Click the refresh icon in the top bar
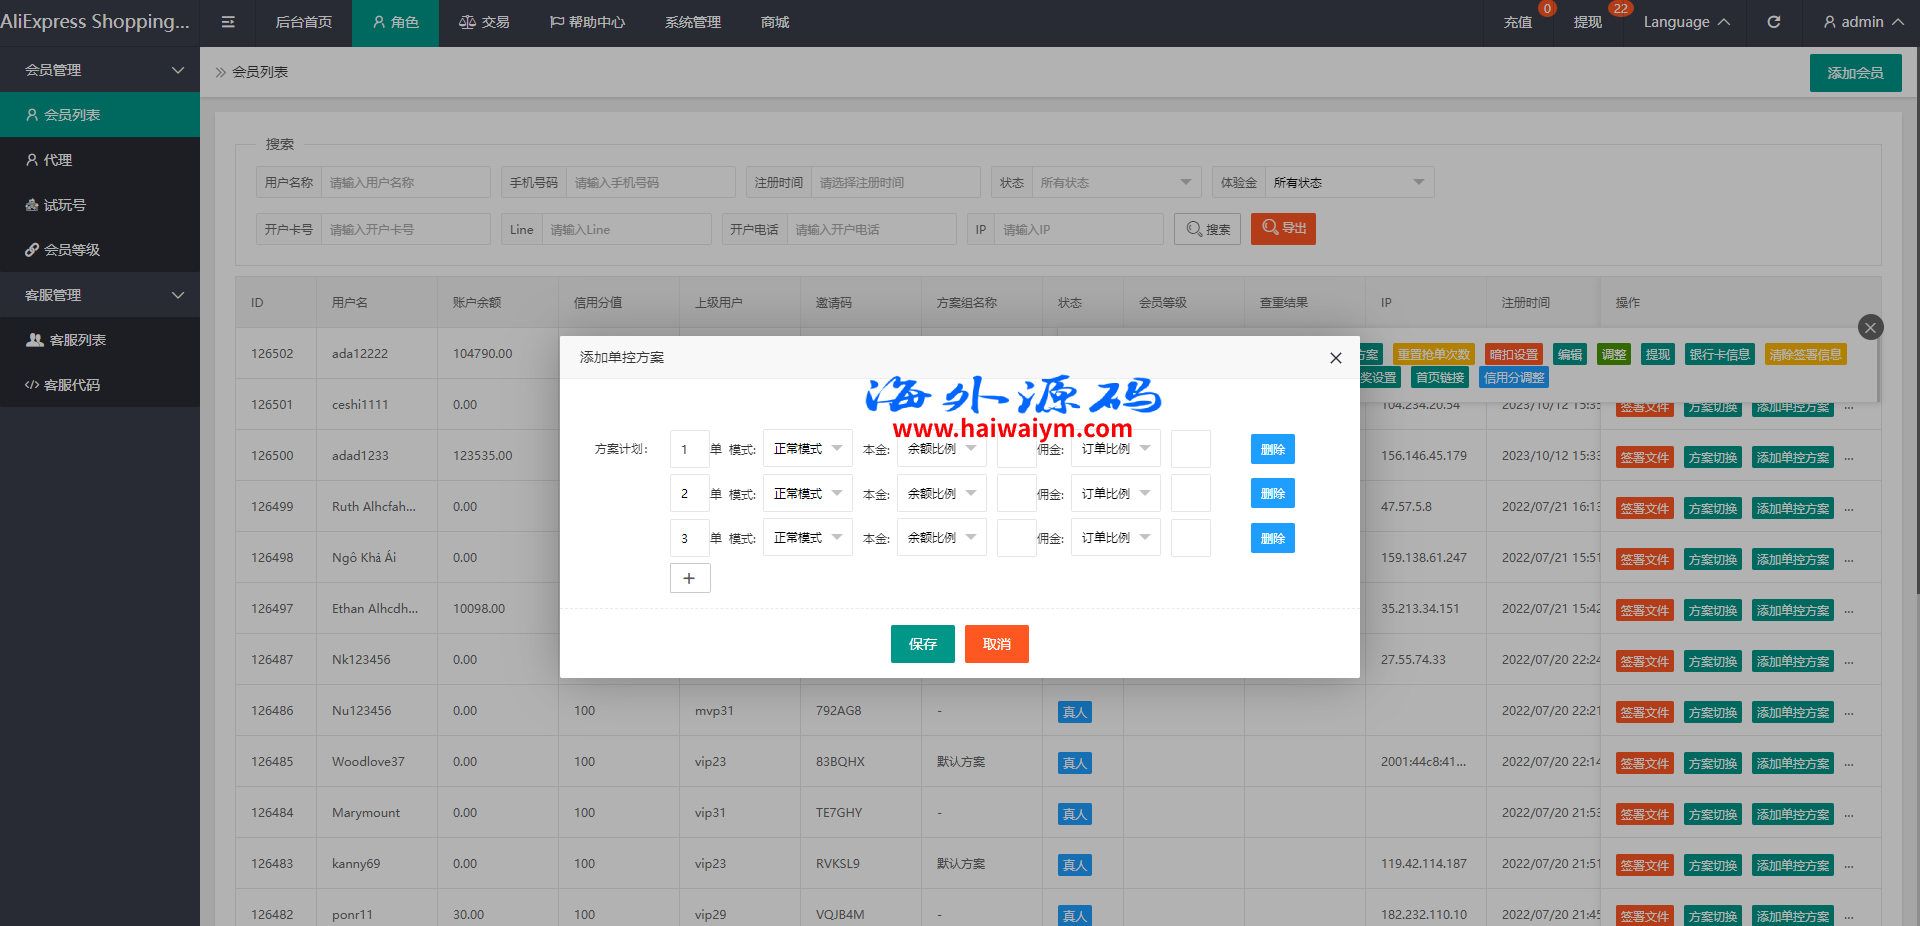 [x=1773, y=22]
